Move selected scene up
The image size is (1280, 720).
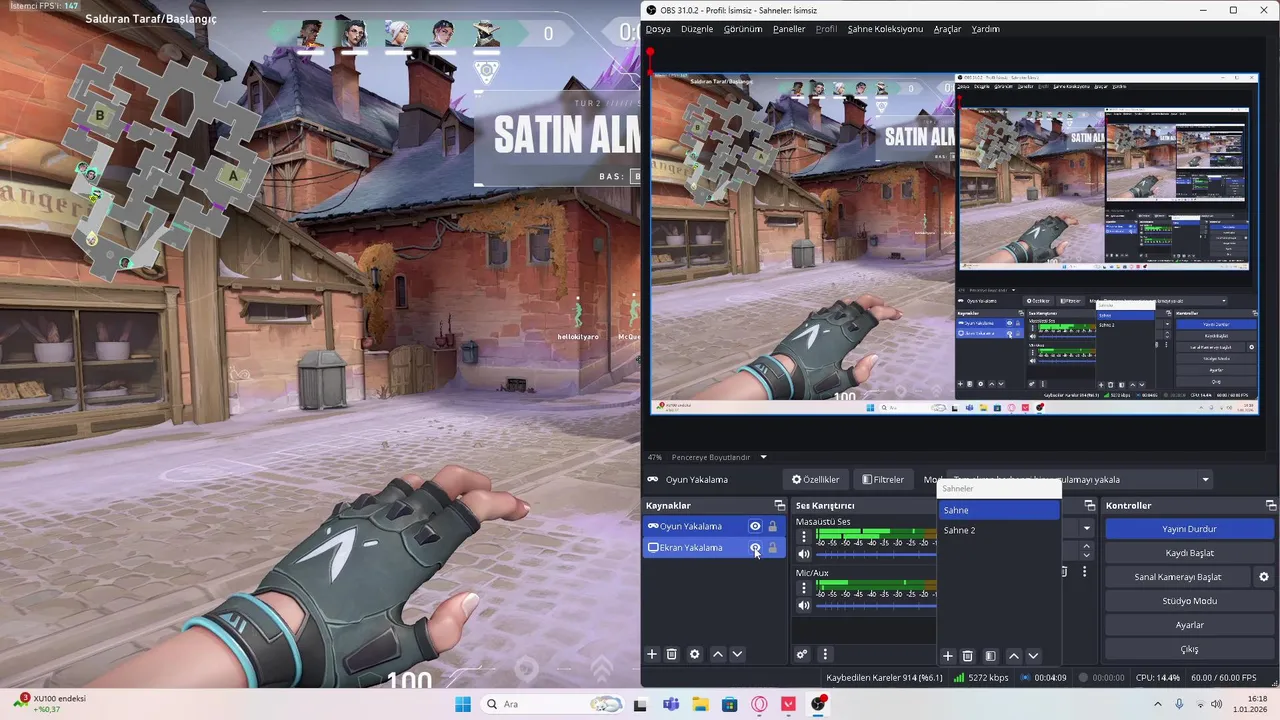(1013, 656)
